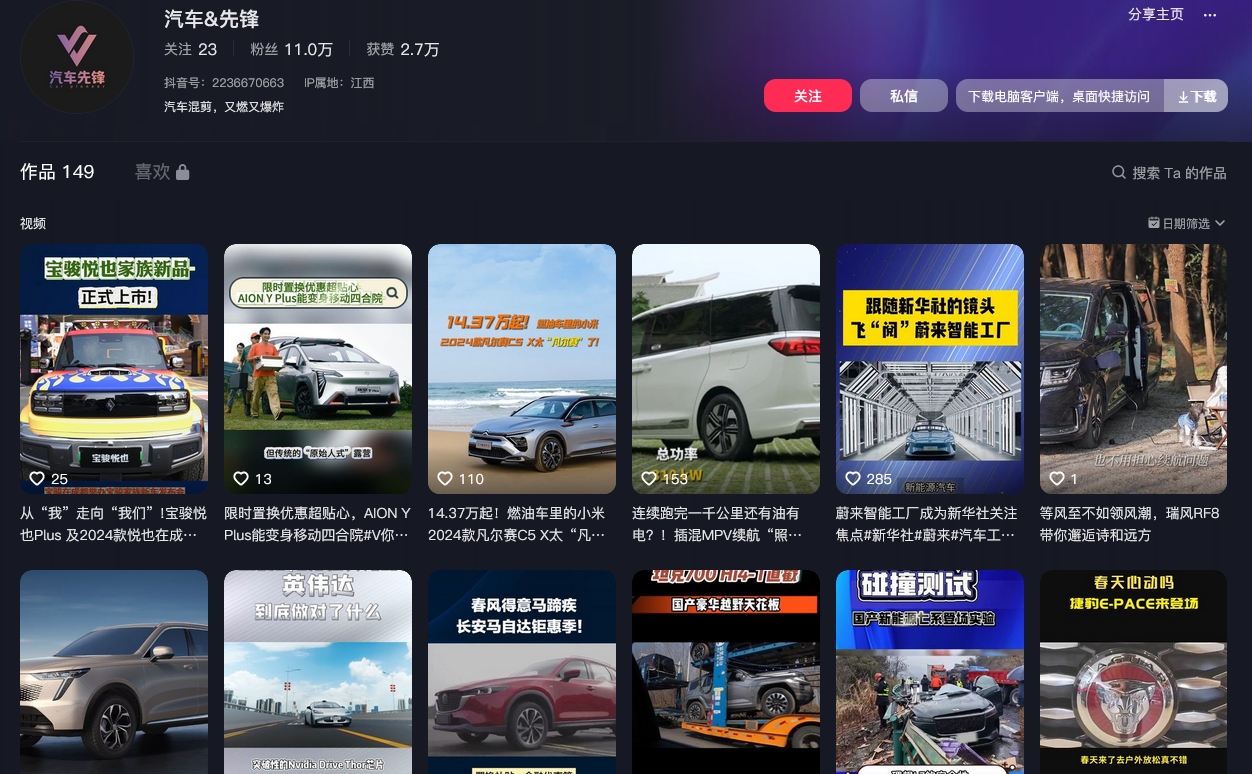Open the 碰撞测试 video thumbnail
This screenshot has height=774, width=1252.
(x=930, y=672)
